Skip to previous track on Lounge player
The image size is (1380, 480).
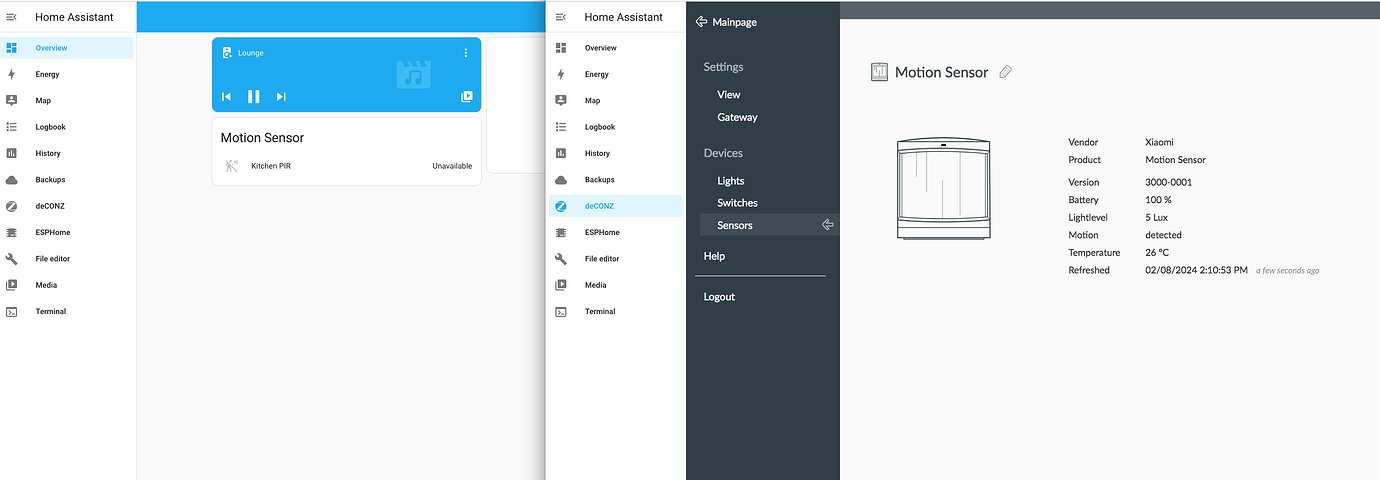coord(227,96)
